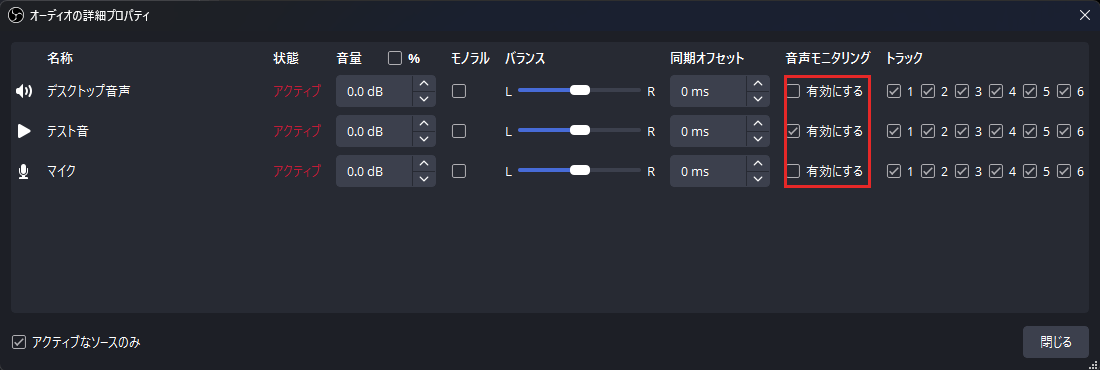Image resolution: width=1100 pixels, height=370 pixels.
Task: Uncheck track 4 for マイク
Action: [x=996, y=171]
